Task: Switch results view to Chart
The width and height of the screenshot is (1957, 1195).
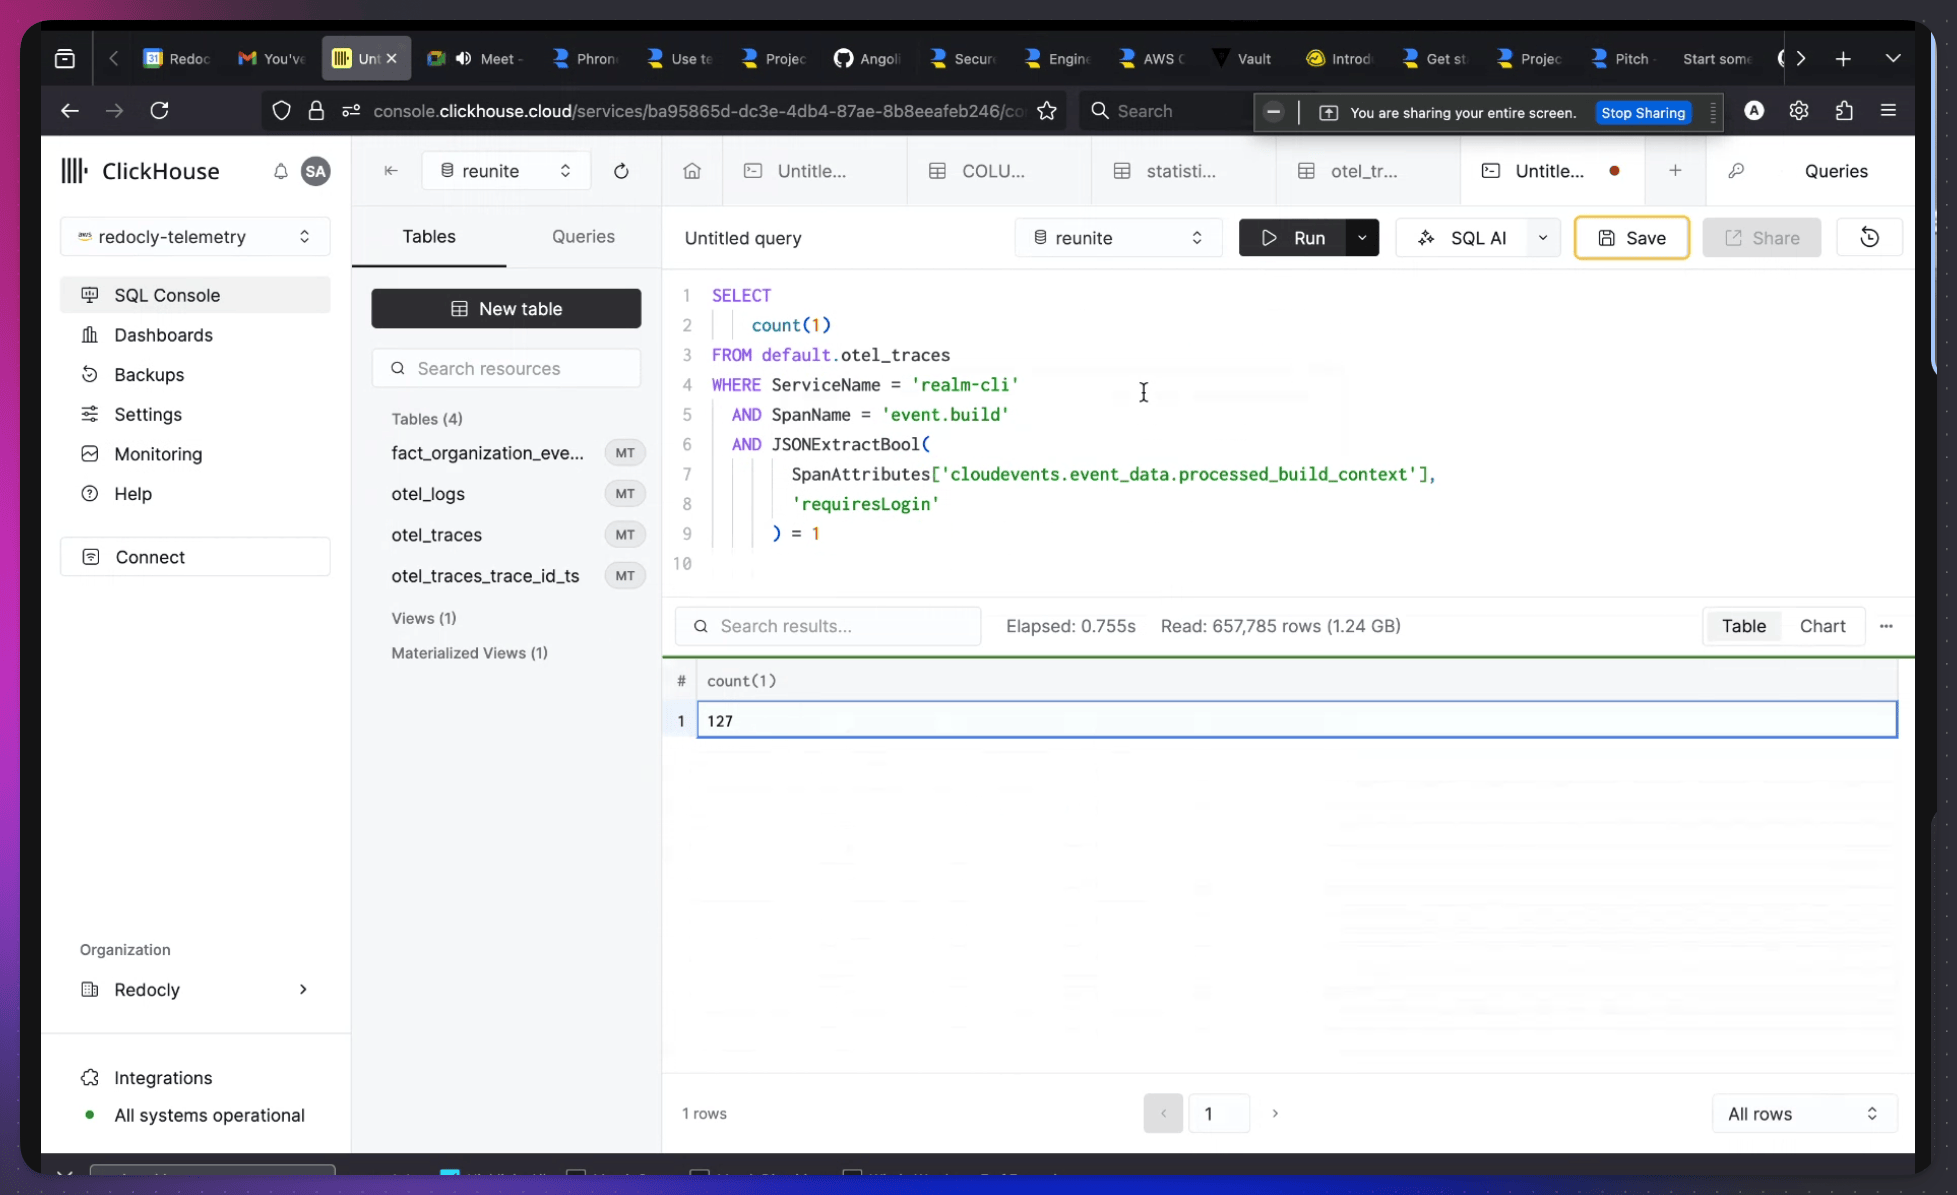Action: 1822,626
